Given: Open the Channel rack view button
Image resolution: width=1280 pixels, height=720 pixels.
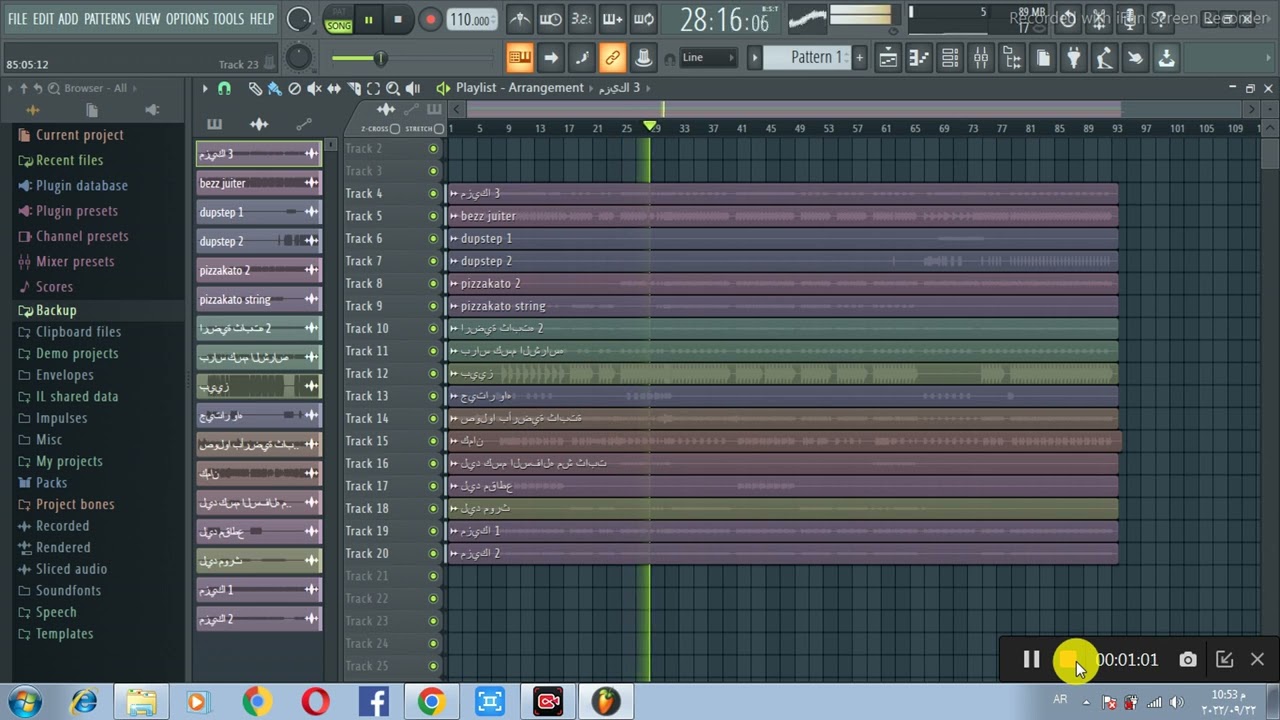Looking at the screenshot, I should click(950, 58).
